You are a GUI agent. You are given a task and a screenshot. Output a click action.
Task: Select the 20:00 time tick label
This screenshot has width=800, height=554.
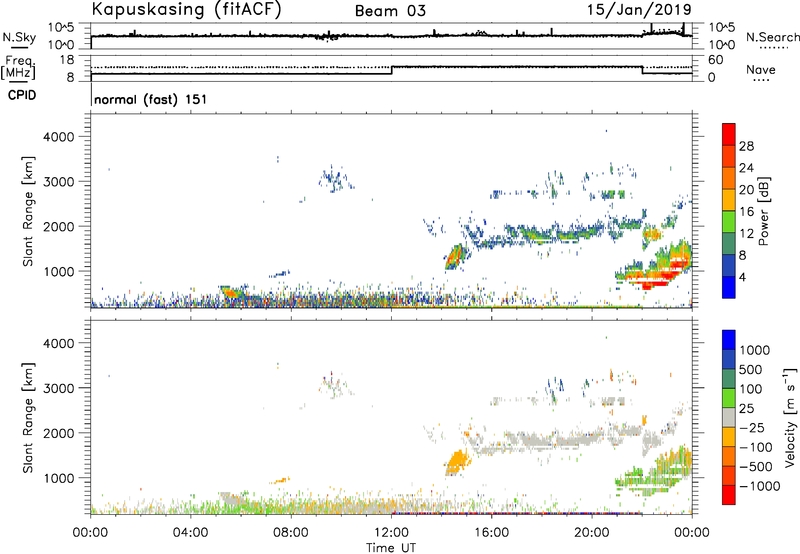pos(591,533)
